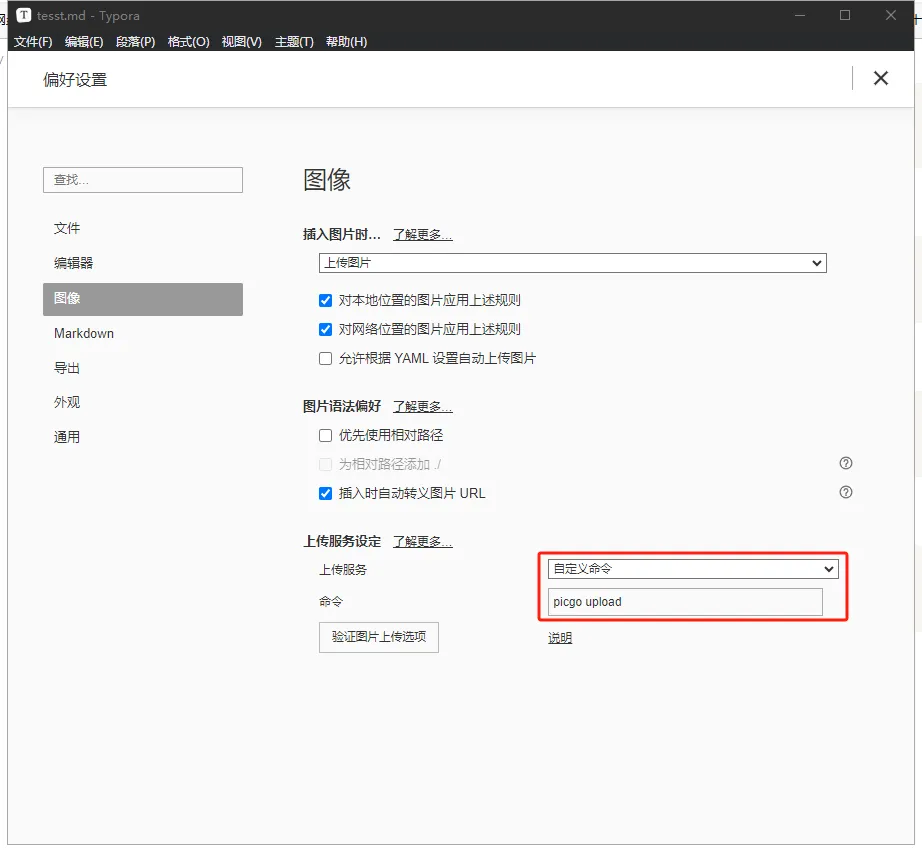Open help icon beside 为相对路径添加 ./ option
This screenshot has height=852, width=922.
click(846, 463)
